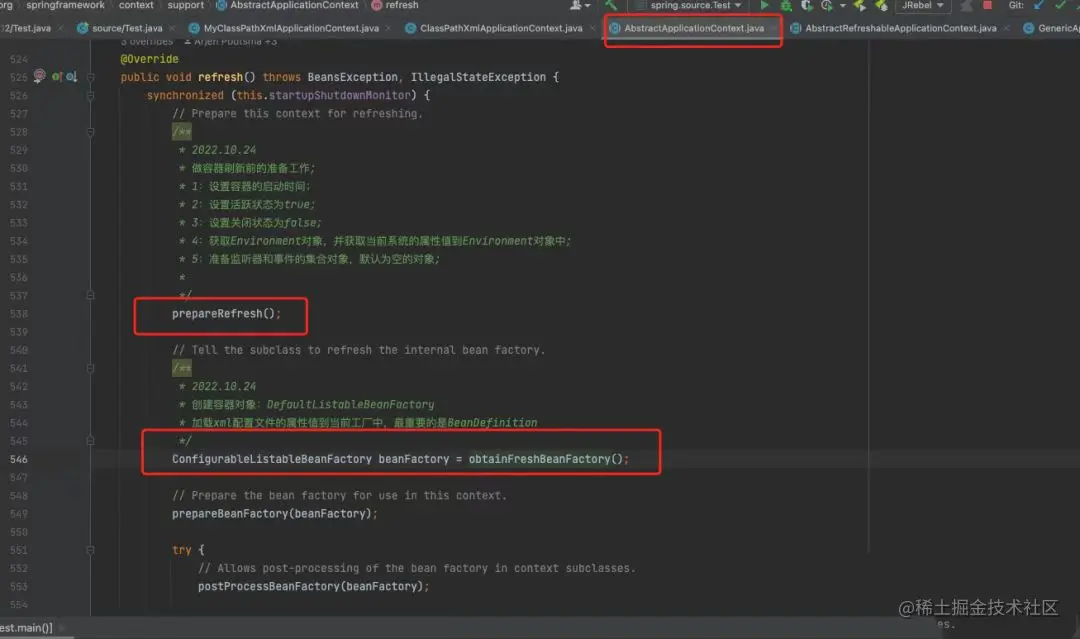Click @Override annotation
This screenshot has height=639, width=1080.
tap(149, 59)
